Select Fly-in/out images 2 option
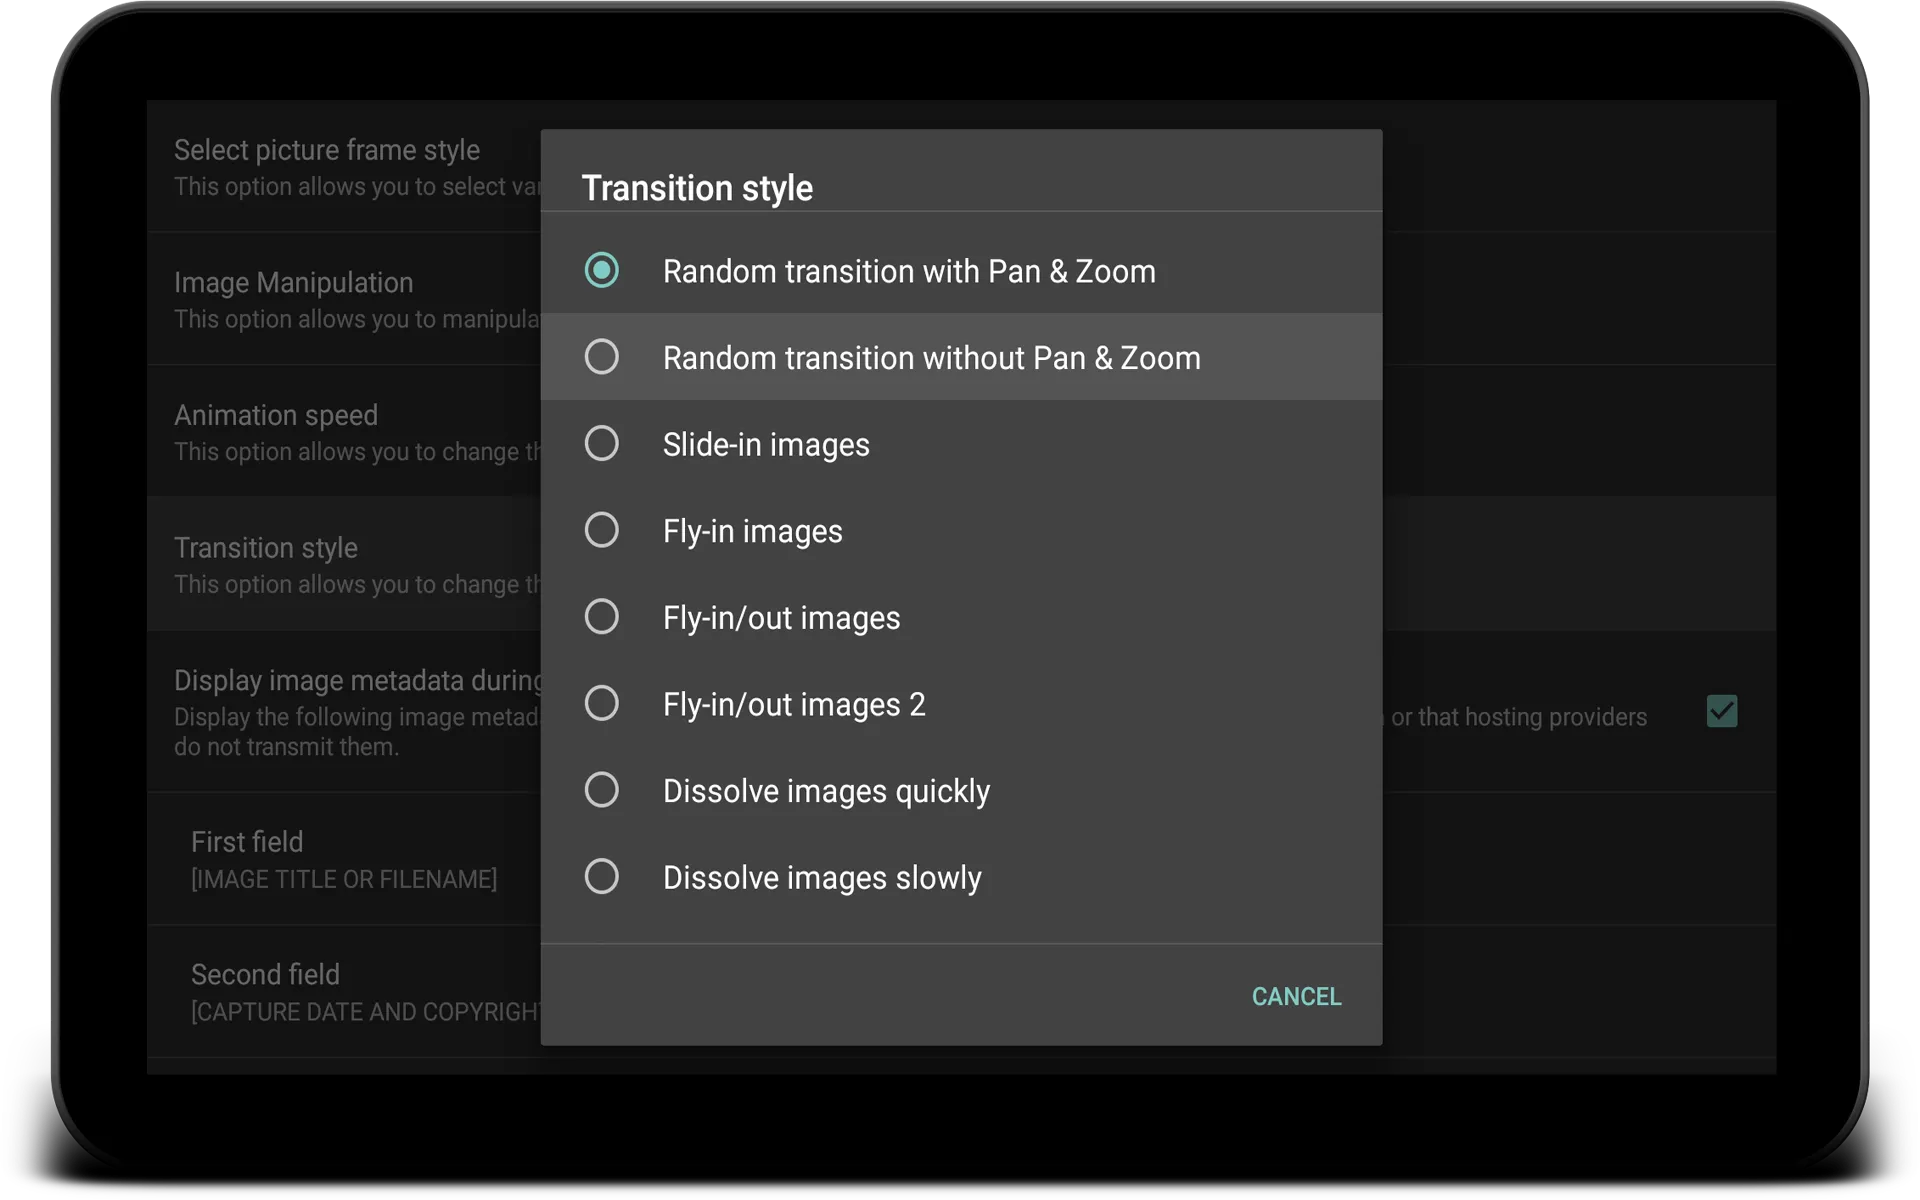Image resolution: width=1920 pixels, height=1200 pixels. pyautogui.click(x=961, y=704)
